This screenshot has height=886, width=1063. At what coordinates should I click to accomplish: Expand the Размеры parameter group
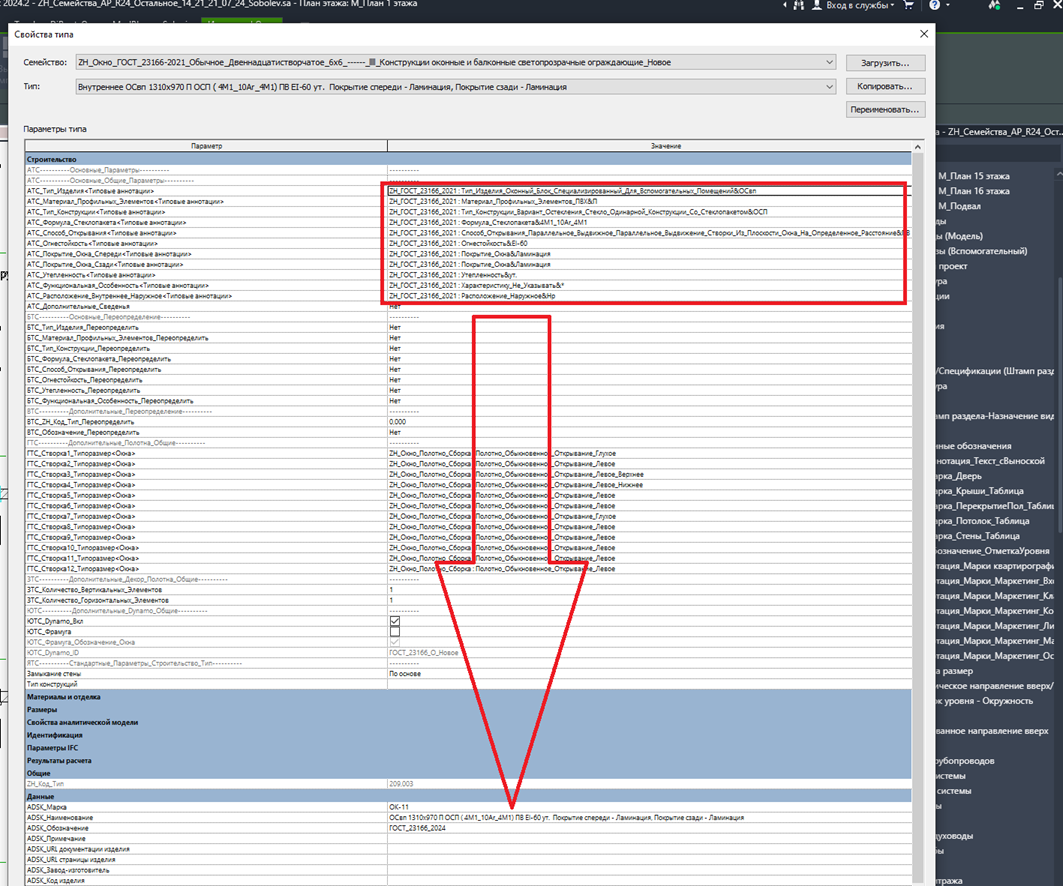[468, 710]
